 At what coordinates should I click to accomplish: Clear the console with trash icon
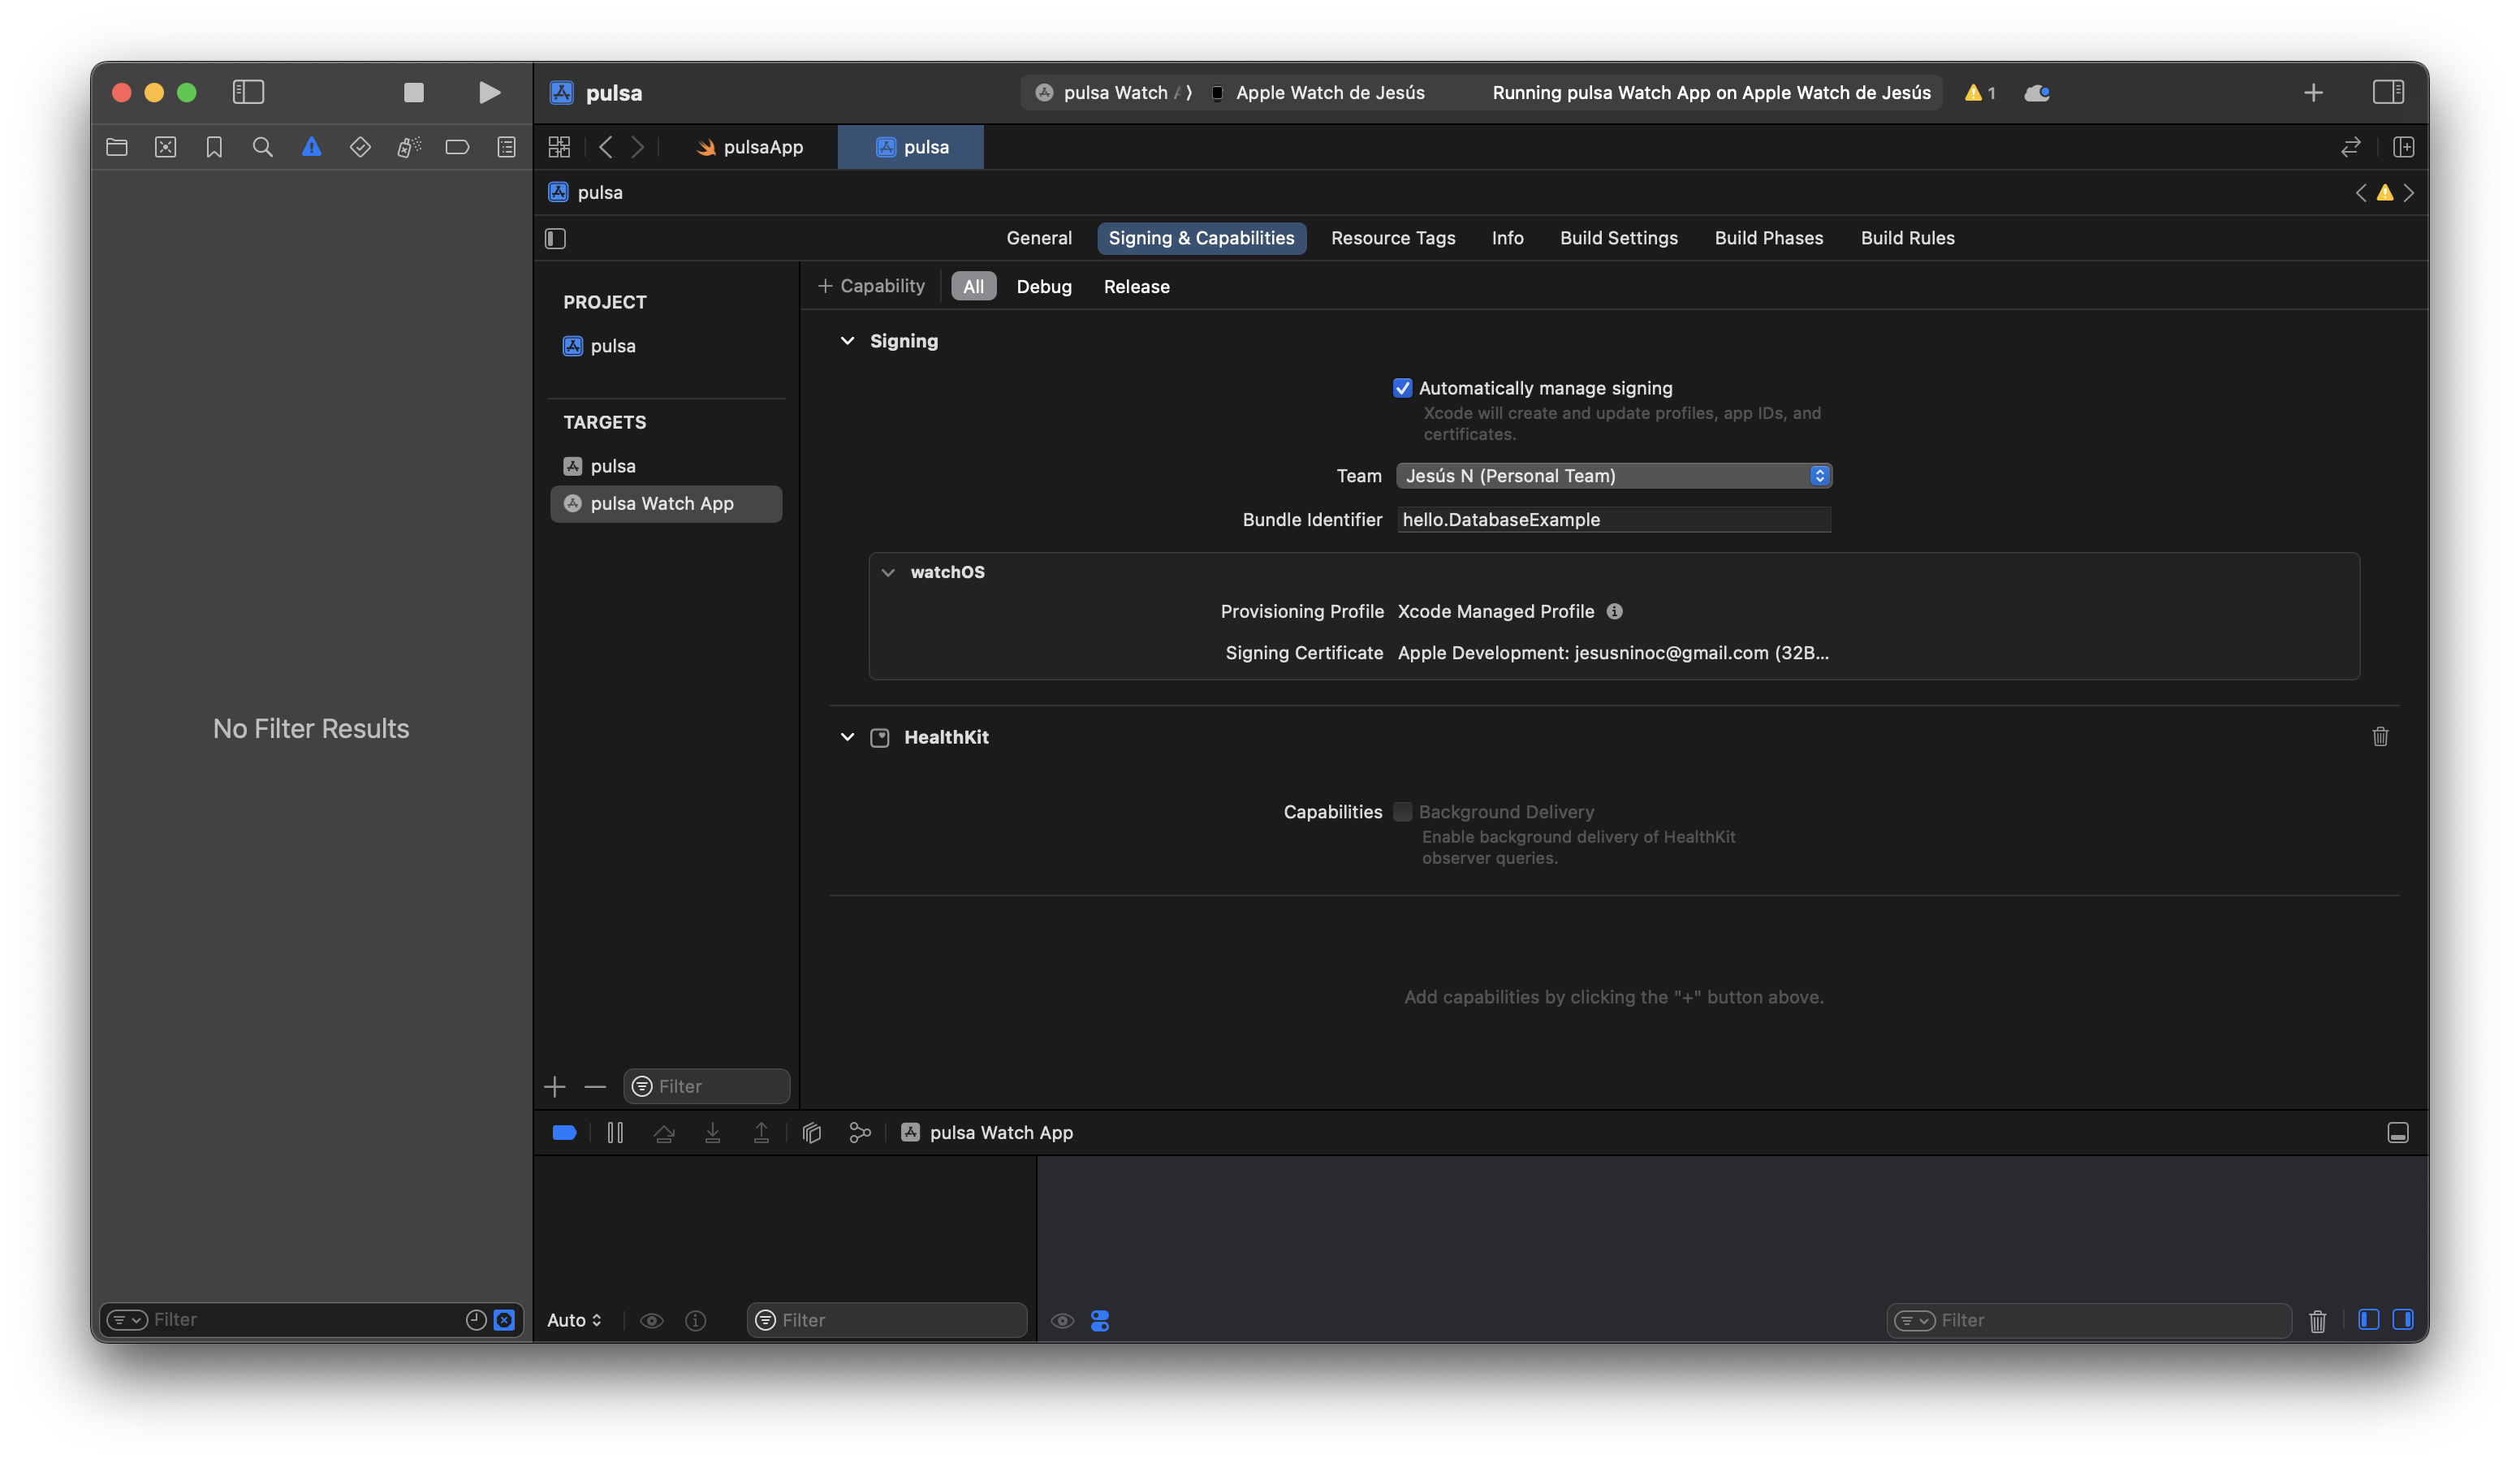tap(2318, 1320)
